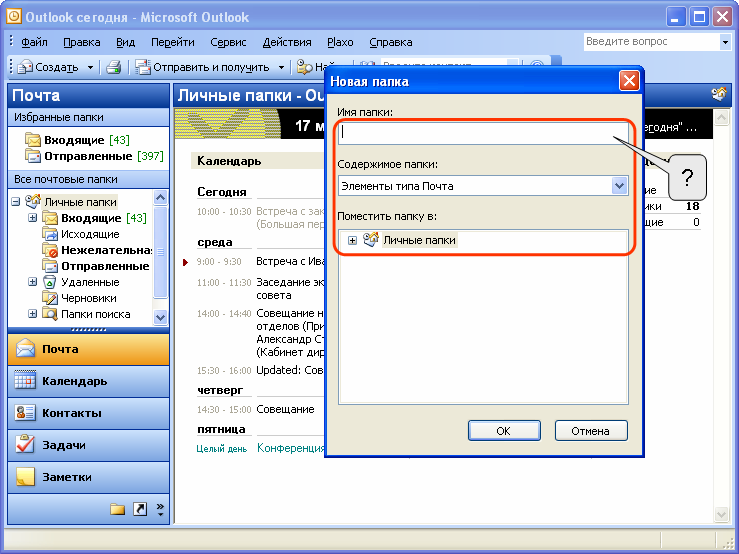This screenshot has width=739, height=554.
Task: Click folder list scroll up arrow
Action: [160, 198]
